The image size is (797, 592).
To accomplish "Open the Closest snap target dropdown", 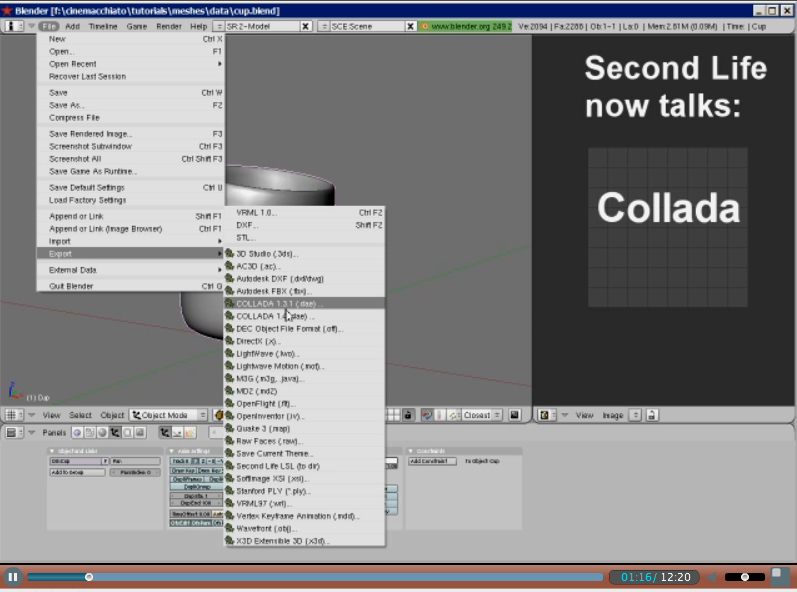I will click(x=482, y=415).
